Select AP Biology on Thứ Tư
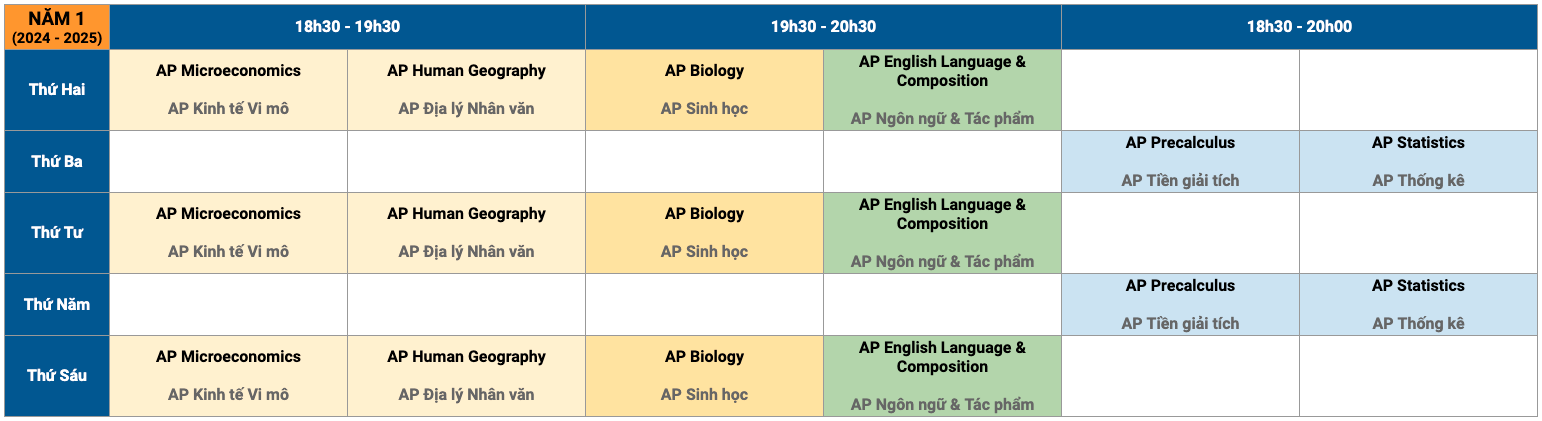This screenshot has height=421, width=1542. [704, 233]
